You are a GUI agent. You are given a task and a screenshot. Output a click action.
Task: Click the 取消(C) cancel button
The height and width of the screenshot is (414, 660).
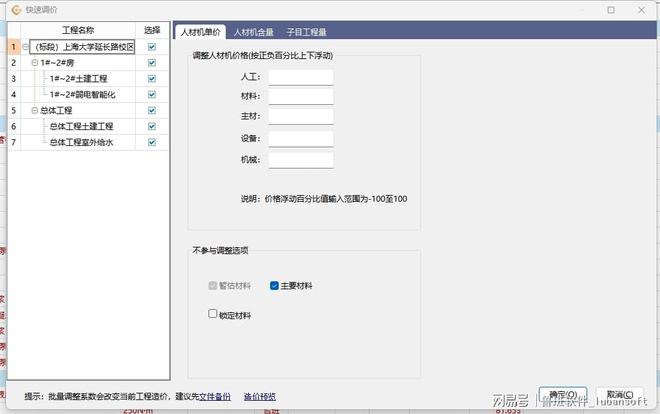[620, 395]
